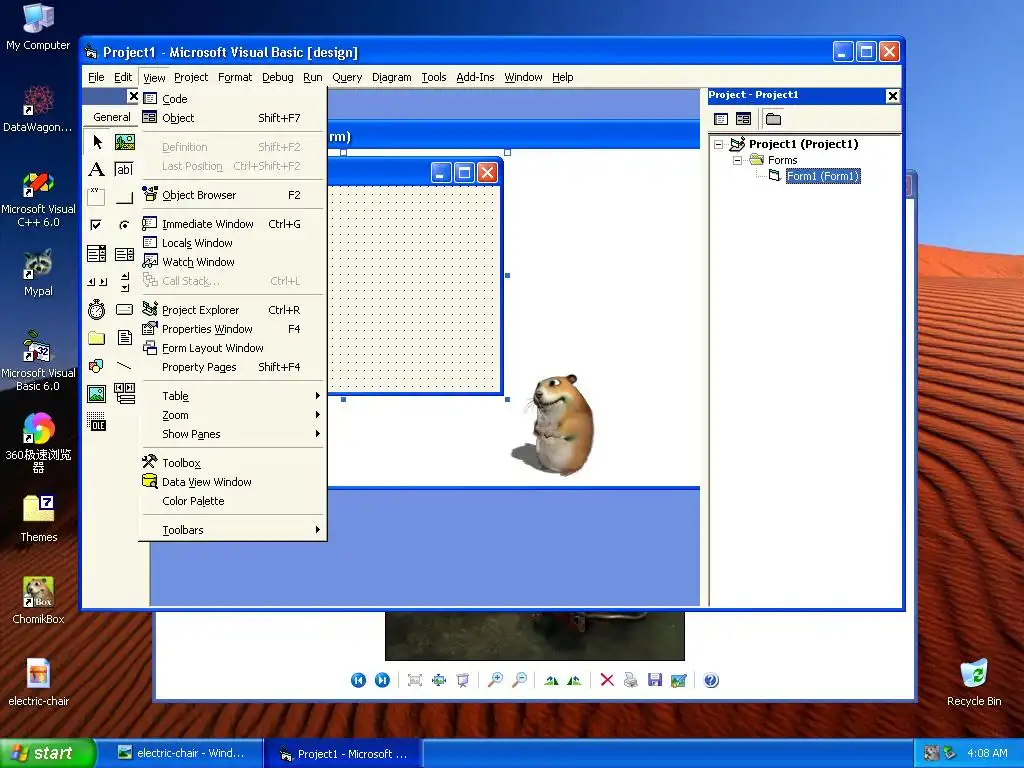Select the Label control tool

coord(97,170)
